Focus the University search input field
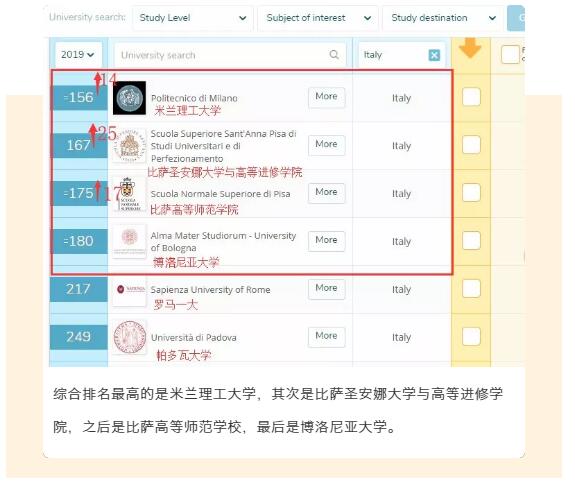 point(230,55)
